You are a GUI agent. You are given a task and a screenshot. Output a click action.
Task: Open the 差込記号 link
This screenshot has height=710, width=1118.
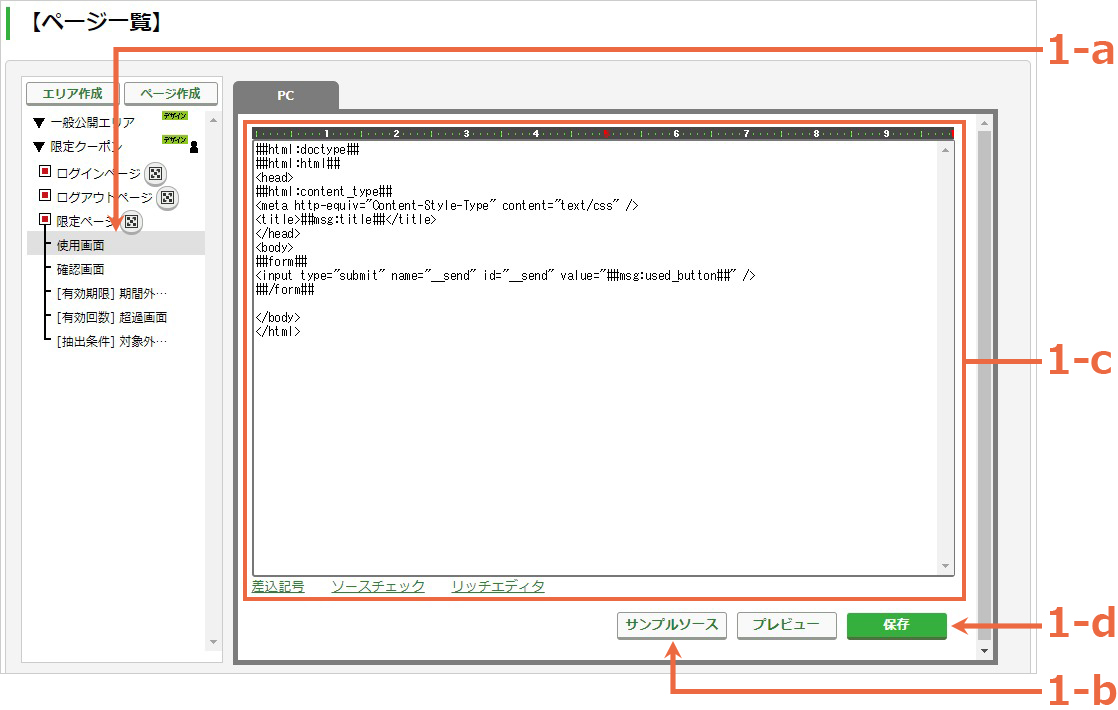[278, 586]
